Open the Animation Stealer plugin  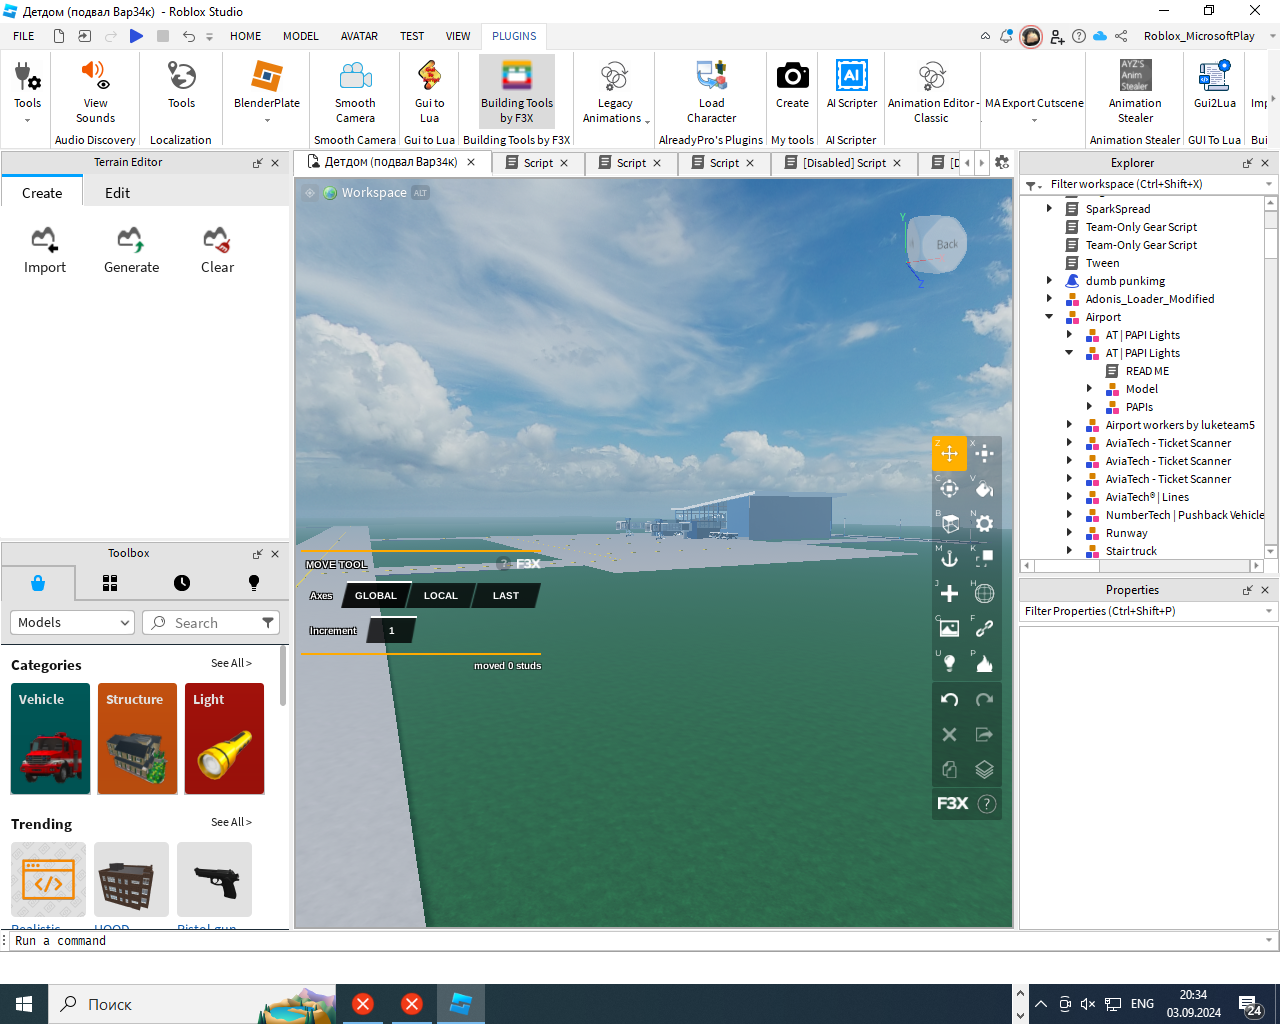point(1135,92)
